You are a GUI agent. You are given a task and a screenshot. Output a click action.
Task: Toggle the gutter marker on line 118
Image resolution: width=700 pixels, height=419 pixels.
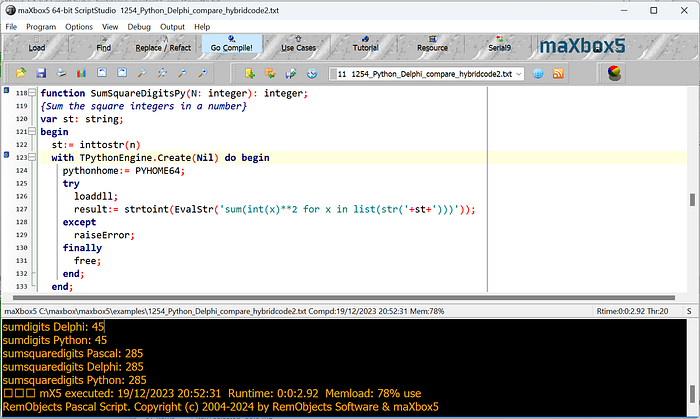click(x=6, y=91)
